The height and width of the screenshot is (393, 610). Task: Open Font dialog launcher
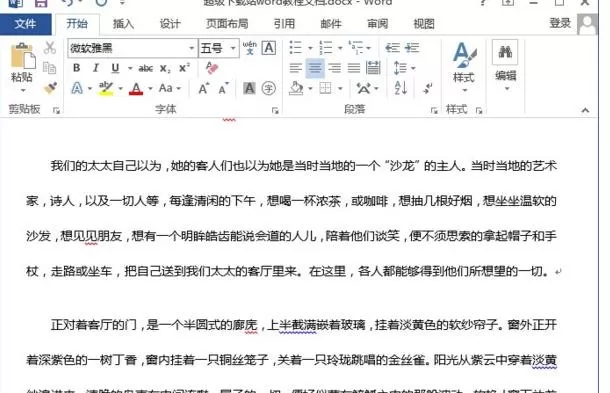[275, 111]
